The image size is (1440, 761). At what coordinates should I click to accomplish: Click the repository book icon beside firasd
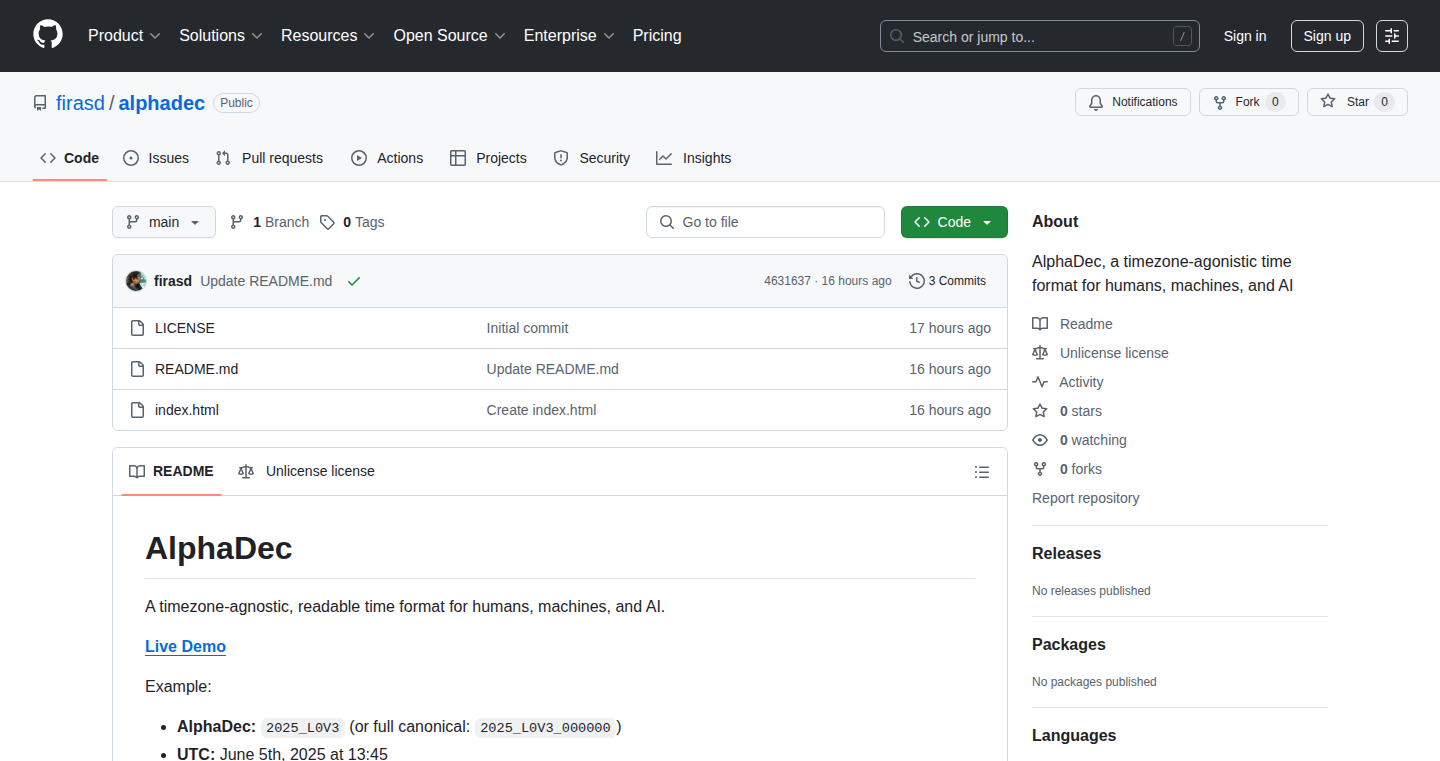pyautogui.click(x=40, y=103)
